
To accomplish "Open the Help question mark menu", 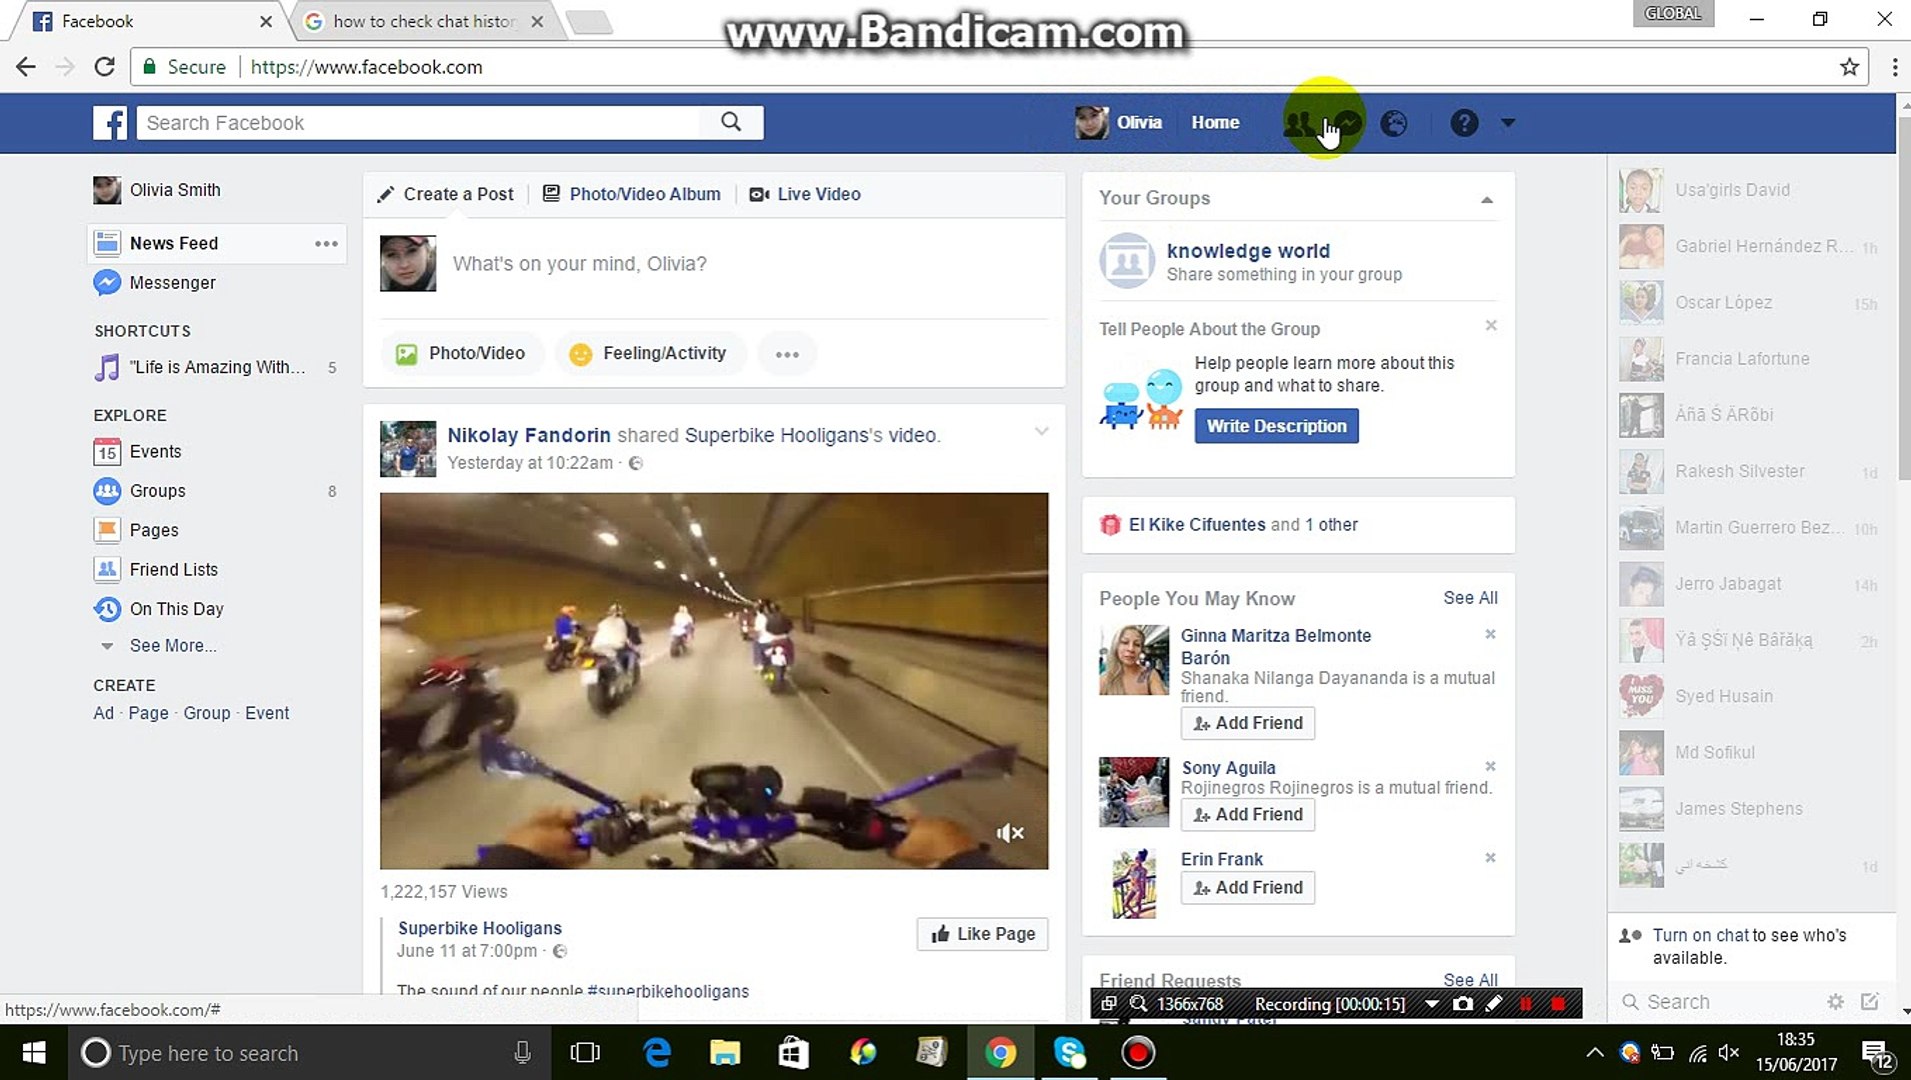I will 1464,122.
